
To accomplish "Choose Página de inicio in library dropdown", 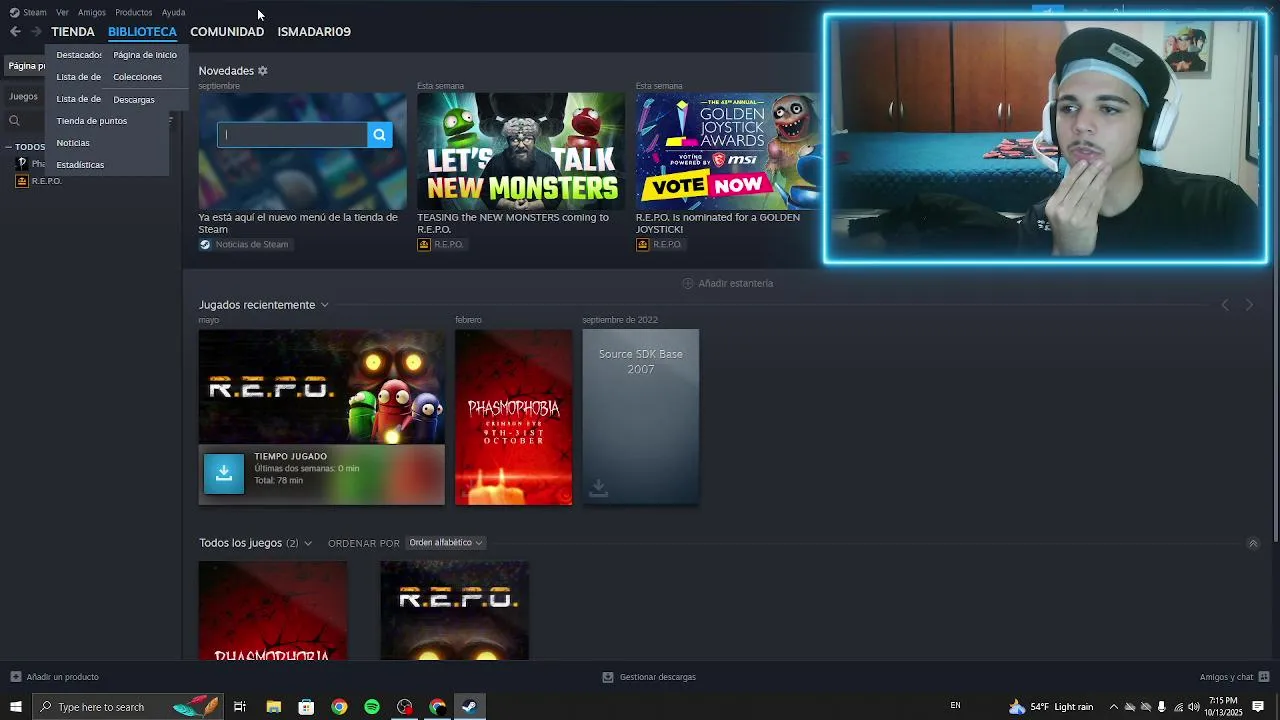I will coord(145,55).
